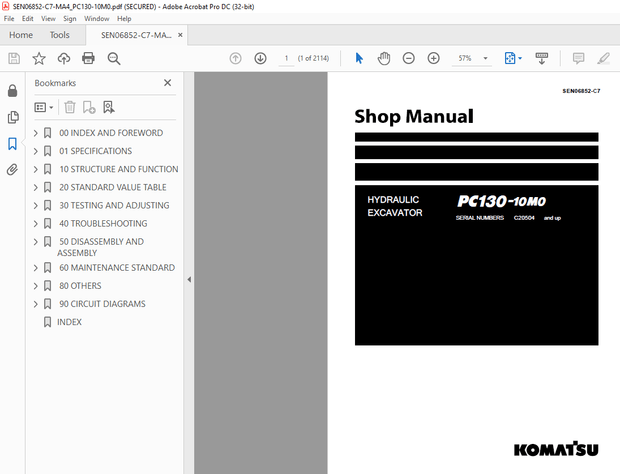
Task: Expand the 90 CIRCUIT DIAGRAMS bookmark
Action: point(36,304)
